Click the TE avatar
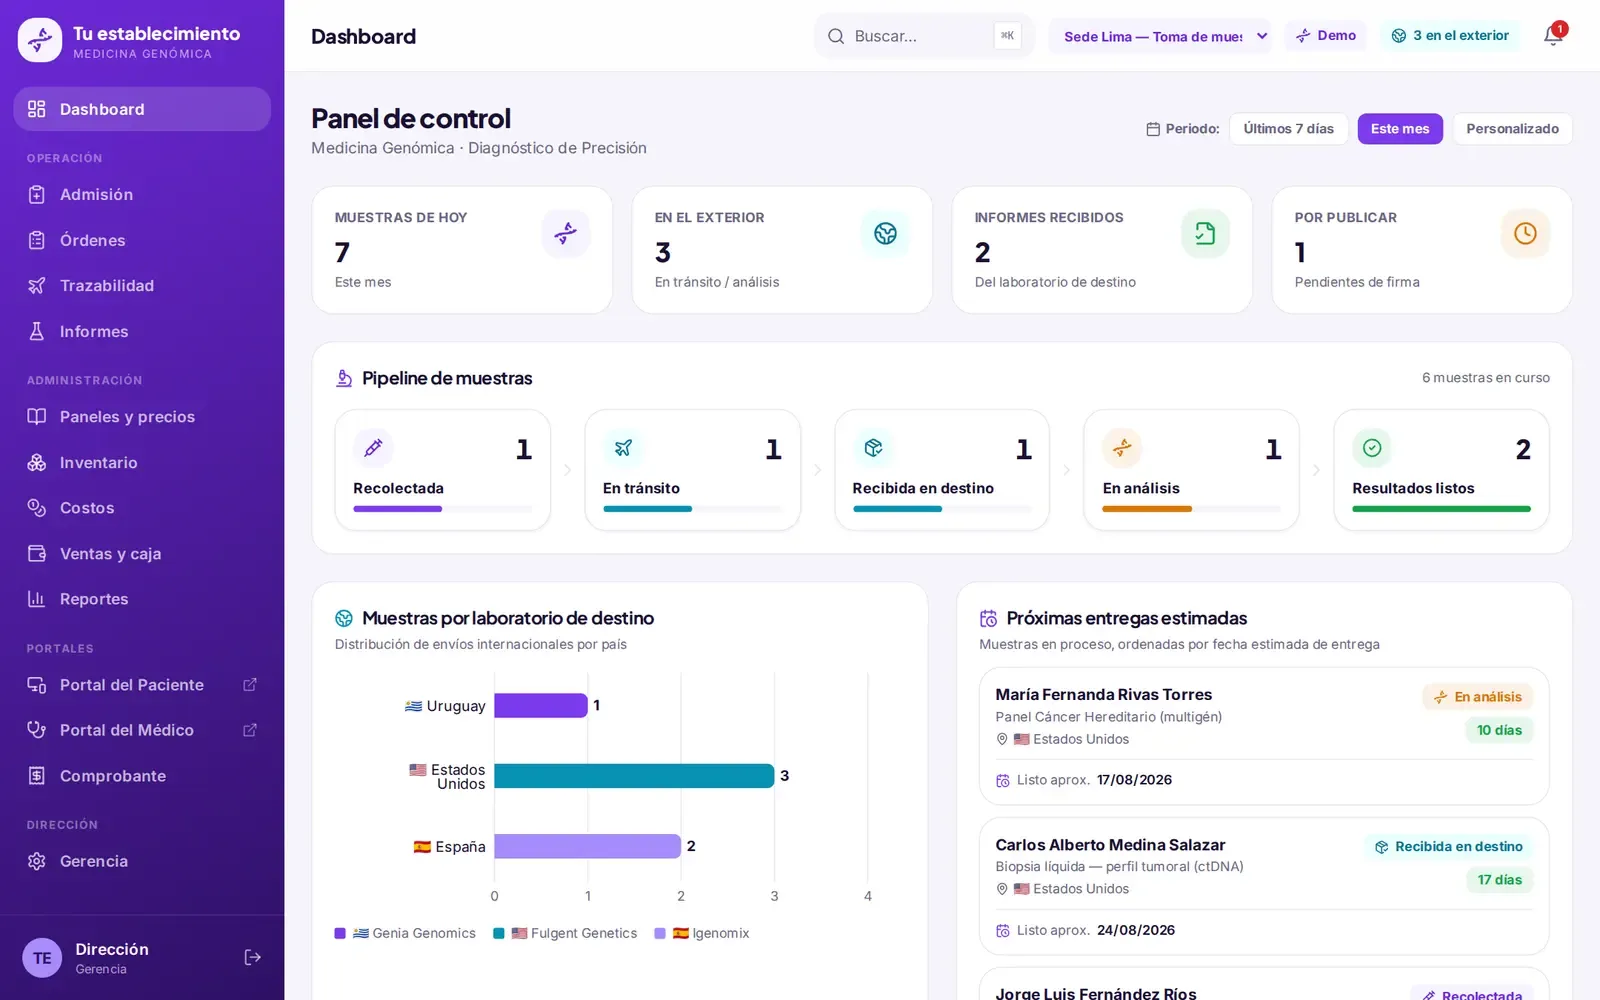The width and height of the screenshot is (1600, 1000). (x=42, y=958)
